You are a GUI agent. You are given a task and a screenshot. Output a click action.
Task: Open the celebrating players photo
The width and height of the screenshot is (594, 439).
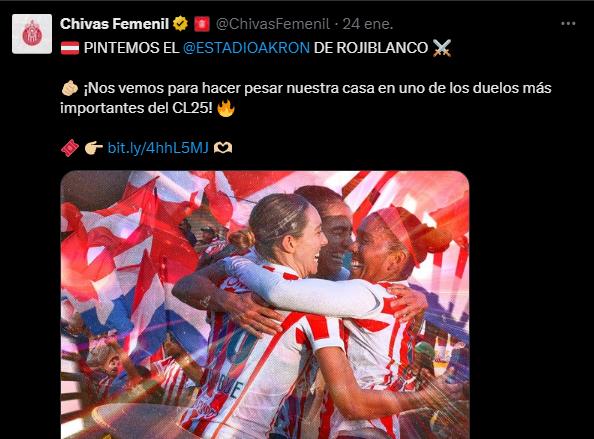pos(265,305)
